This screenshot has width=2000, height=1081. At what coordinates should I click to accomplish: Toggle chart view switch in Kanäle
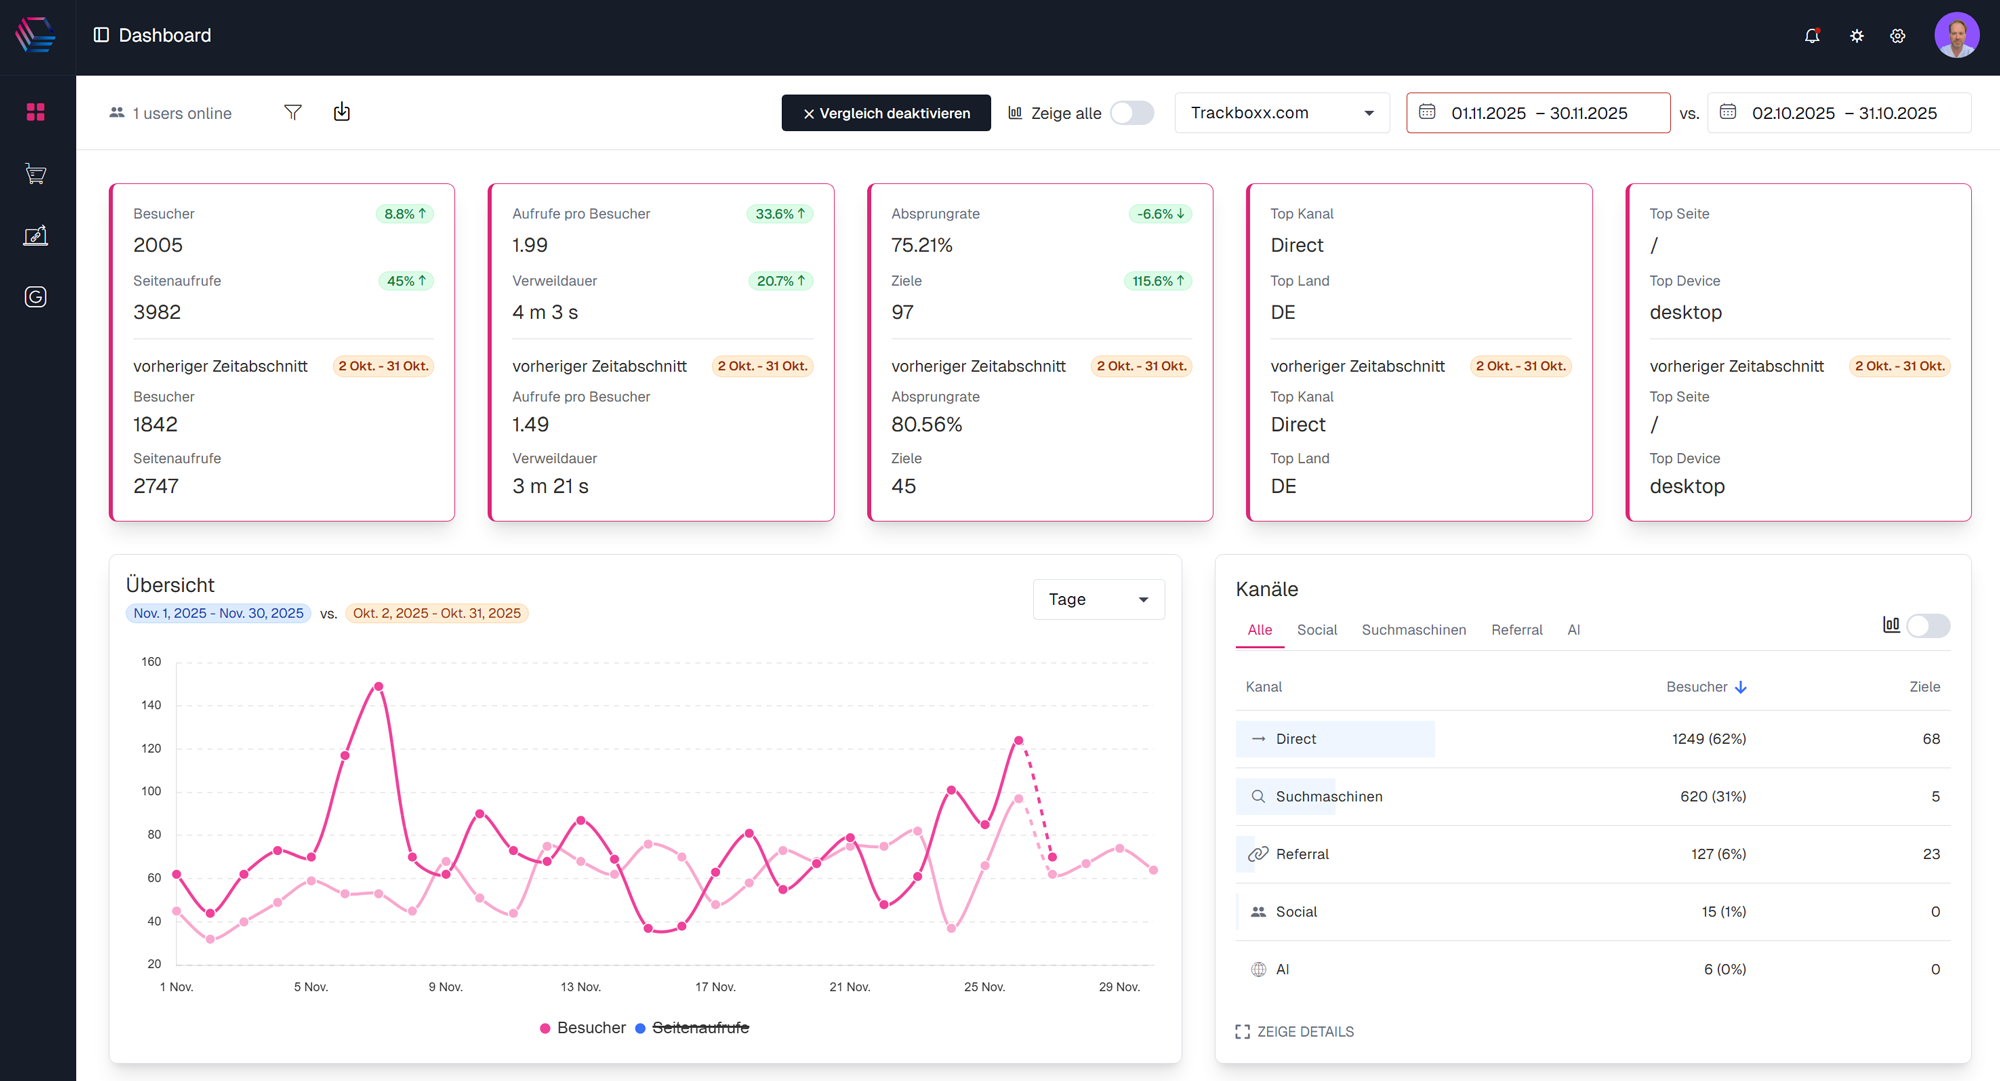[1928, 626]
